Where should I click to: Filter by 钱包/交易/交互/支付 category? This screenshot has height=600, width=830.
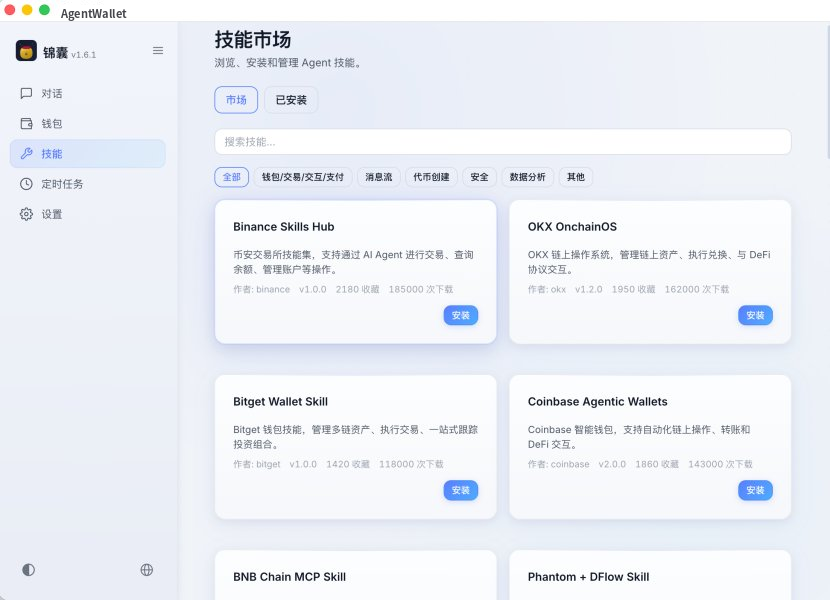click(x=303, y=177)
